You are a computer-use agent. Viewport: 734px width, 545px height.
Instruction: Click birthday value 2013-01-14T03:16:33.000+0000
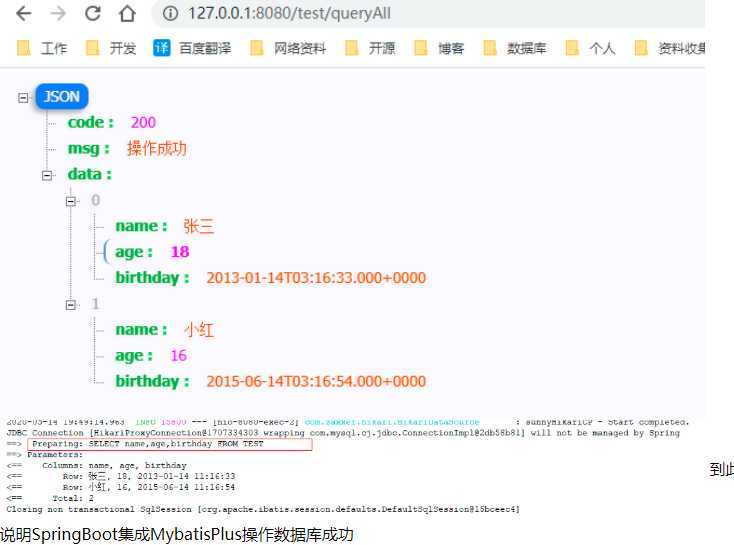(x=316, y=278)
